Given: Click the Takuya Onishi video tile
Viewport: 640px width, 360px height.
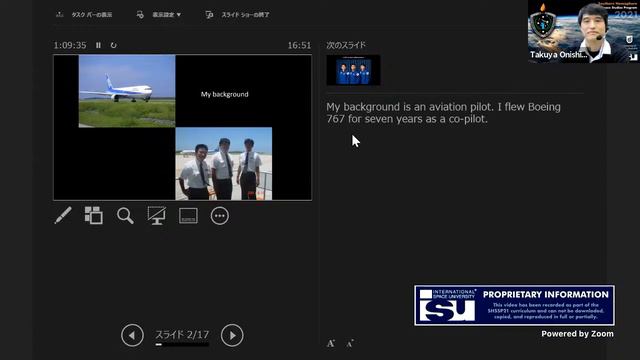Looking at the screenshot, I should 584,31.
